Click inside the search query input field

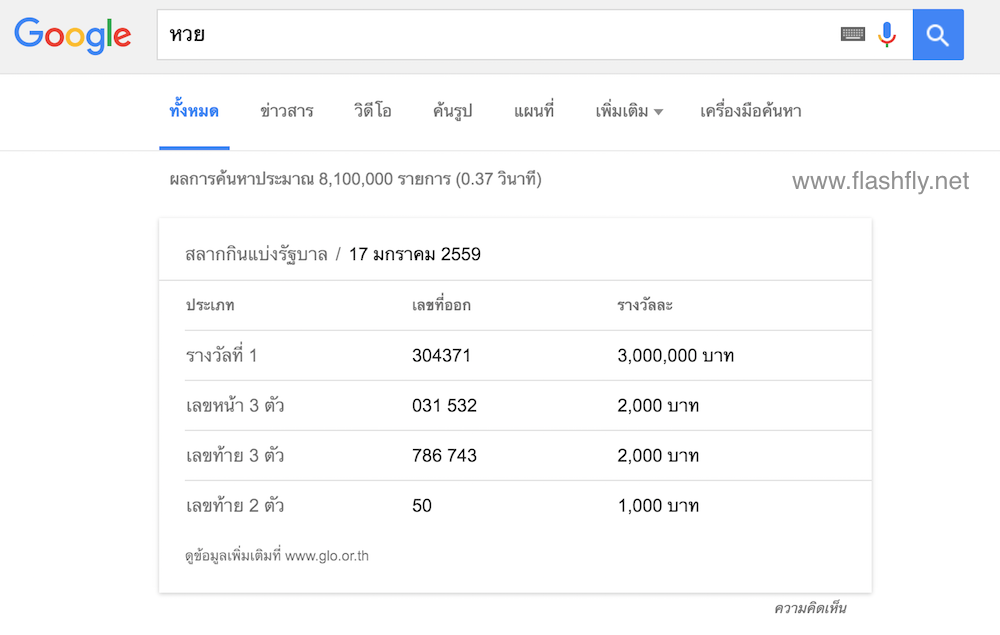click(400, 33)
